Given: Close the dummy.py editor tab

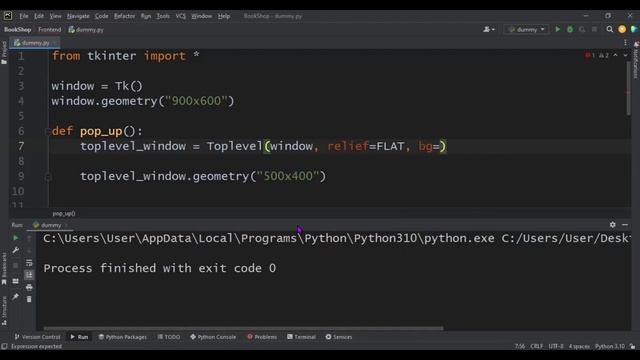Looking at the screenshot, I should coord(55,42).
